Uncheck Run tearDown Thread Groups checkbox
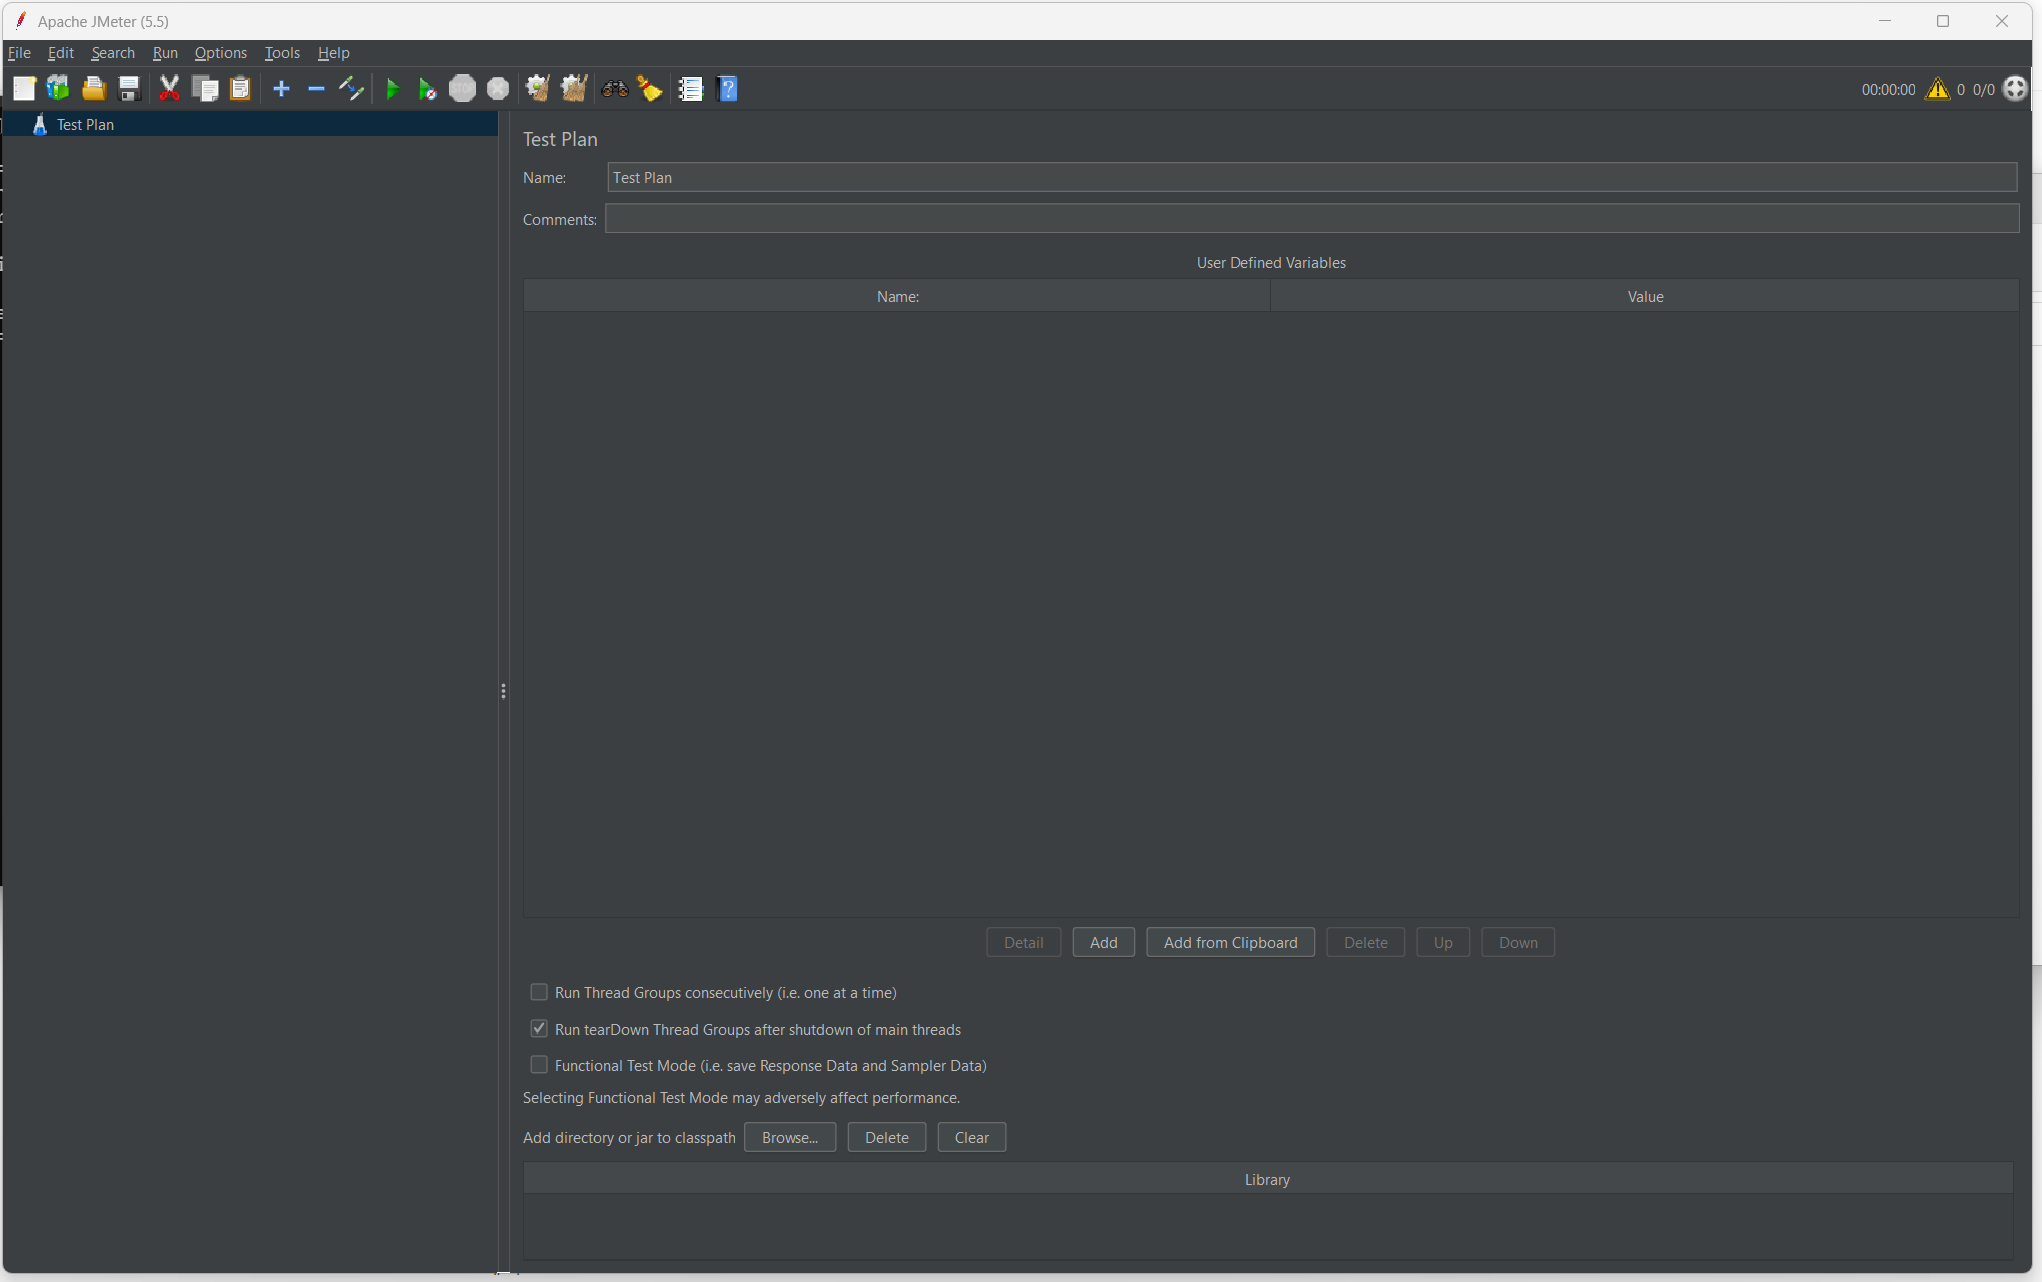2042x1282 pixels. tap(539, 1029)
